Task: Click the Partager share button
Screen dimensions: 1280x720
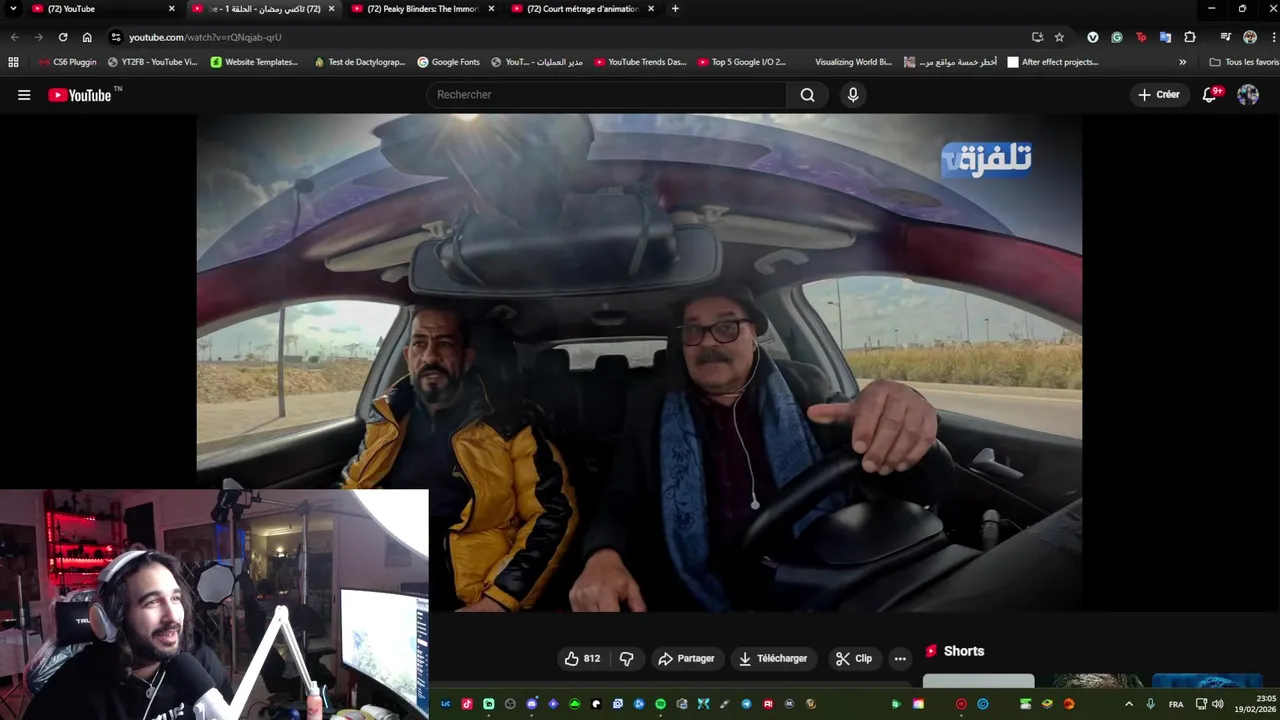Action: pos(686,658)
